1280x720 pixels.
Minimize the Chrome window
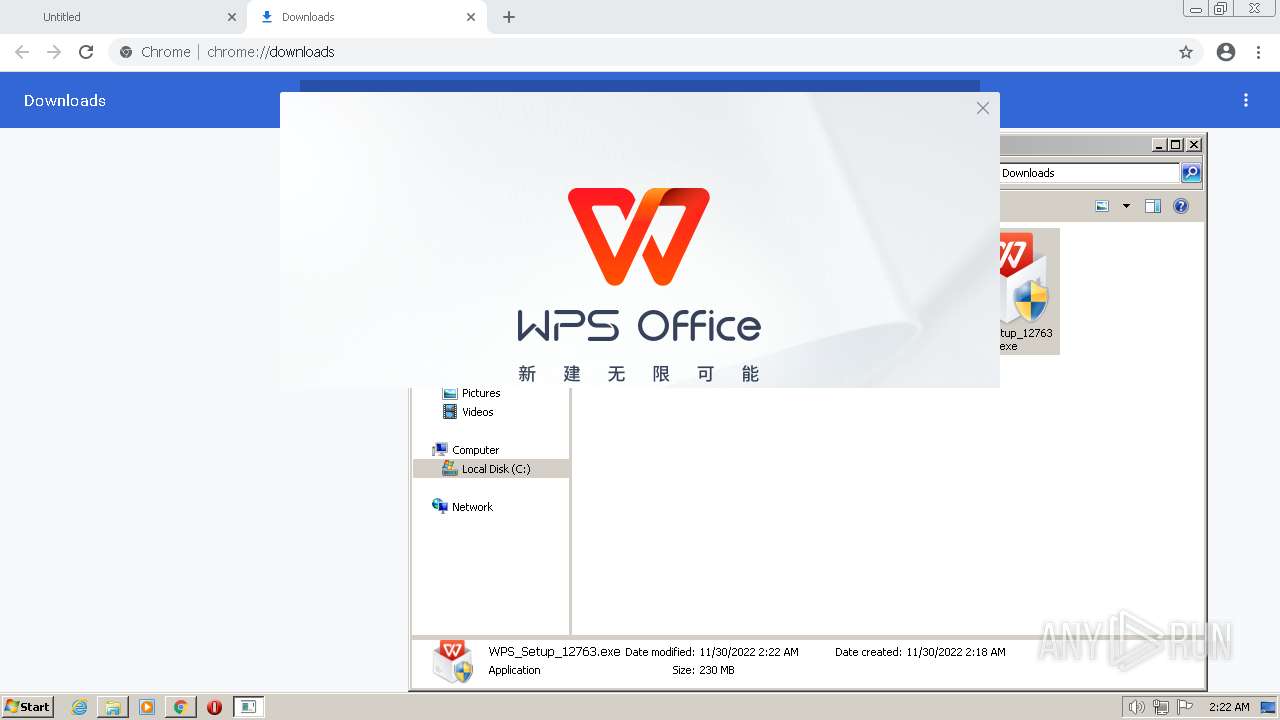[x=1196, y=9]
